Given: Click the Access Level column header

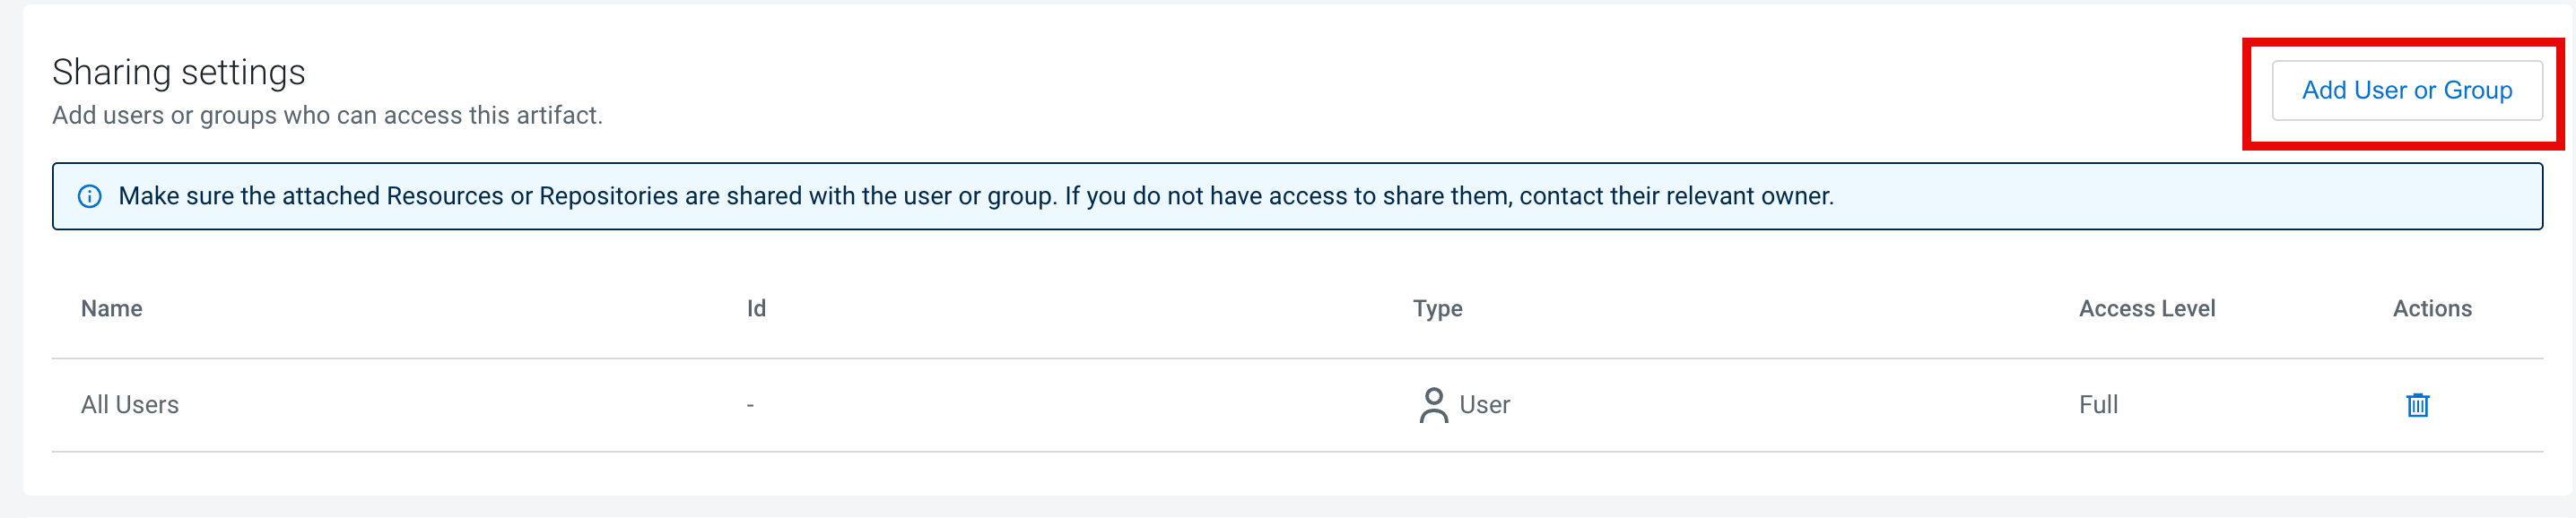Looking at the screenshot, I should [x=2146, y=309].
